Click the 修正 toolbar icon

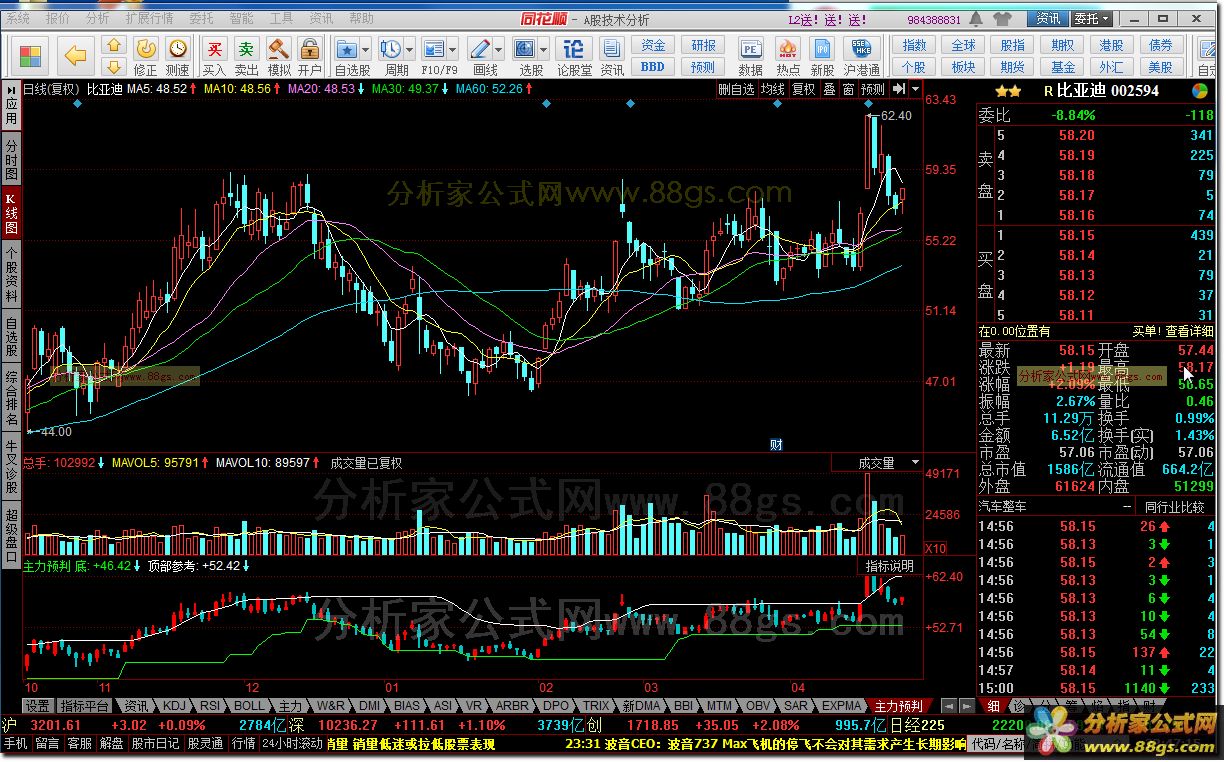pyautogui.click(x=146, y=48)
